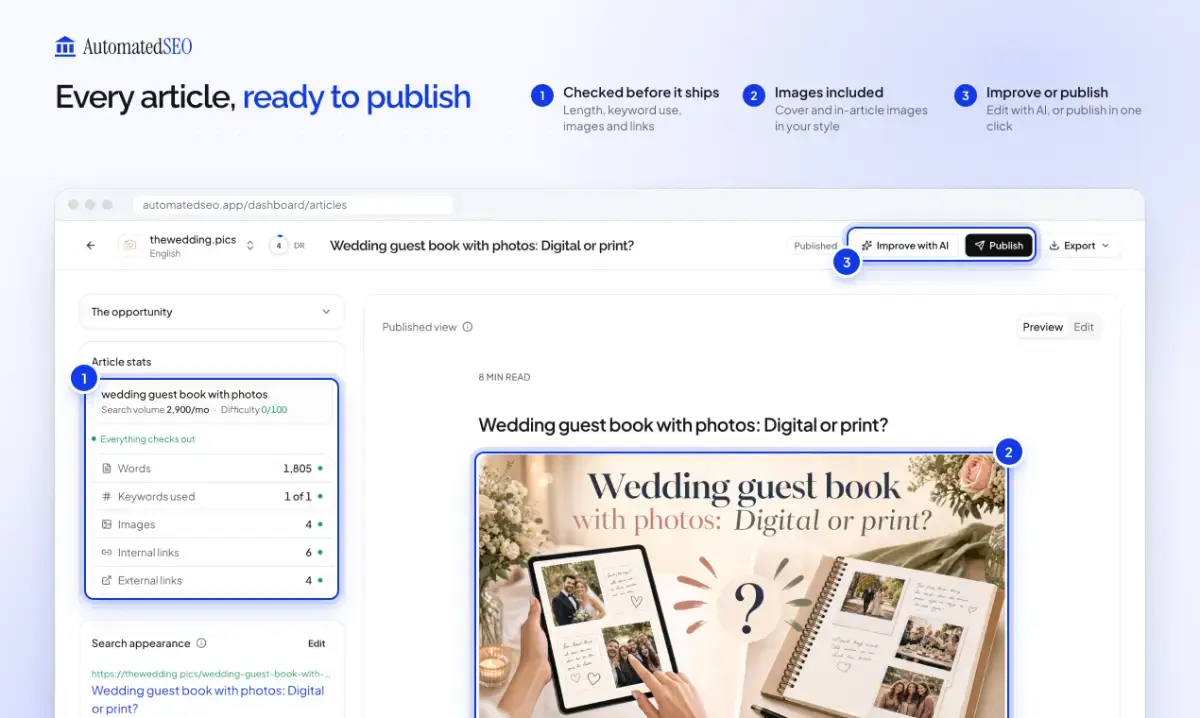
Task: Click Everything checks out status text
Action: pos(147,439)
